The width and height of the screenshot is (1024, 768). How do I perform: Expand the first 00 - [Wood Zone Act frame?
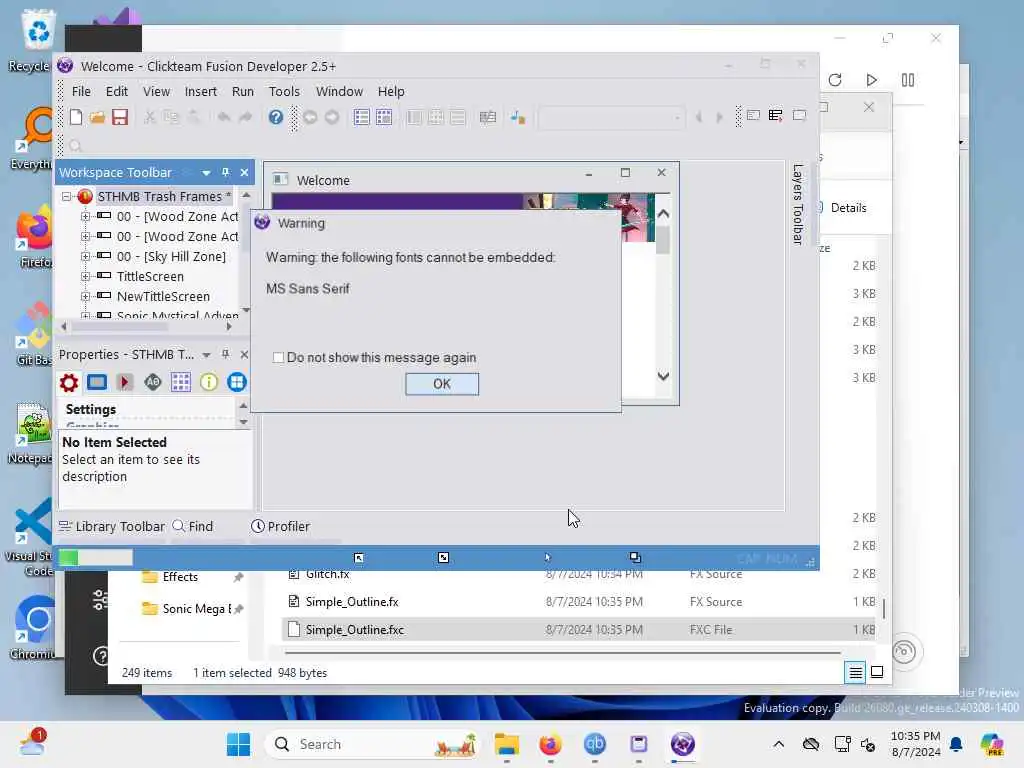point(85,216)
